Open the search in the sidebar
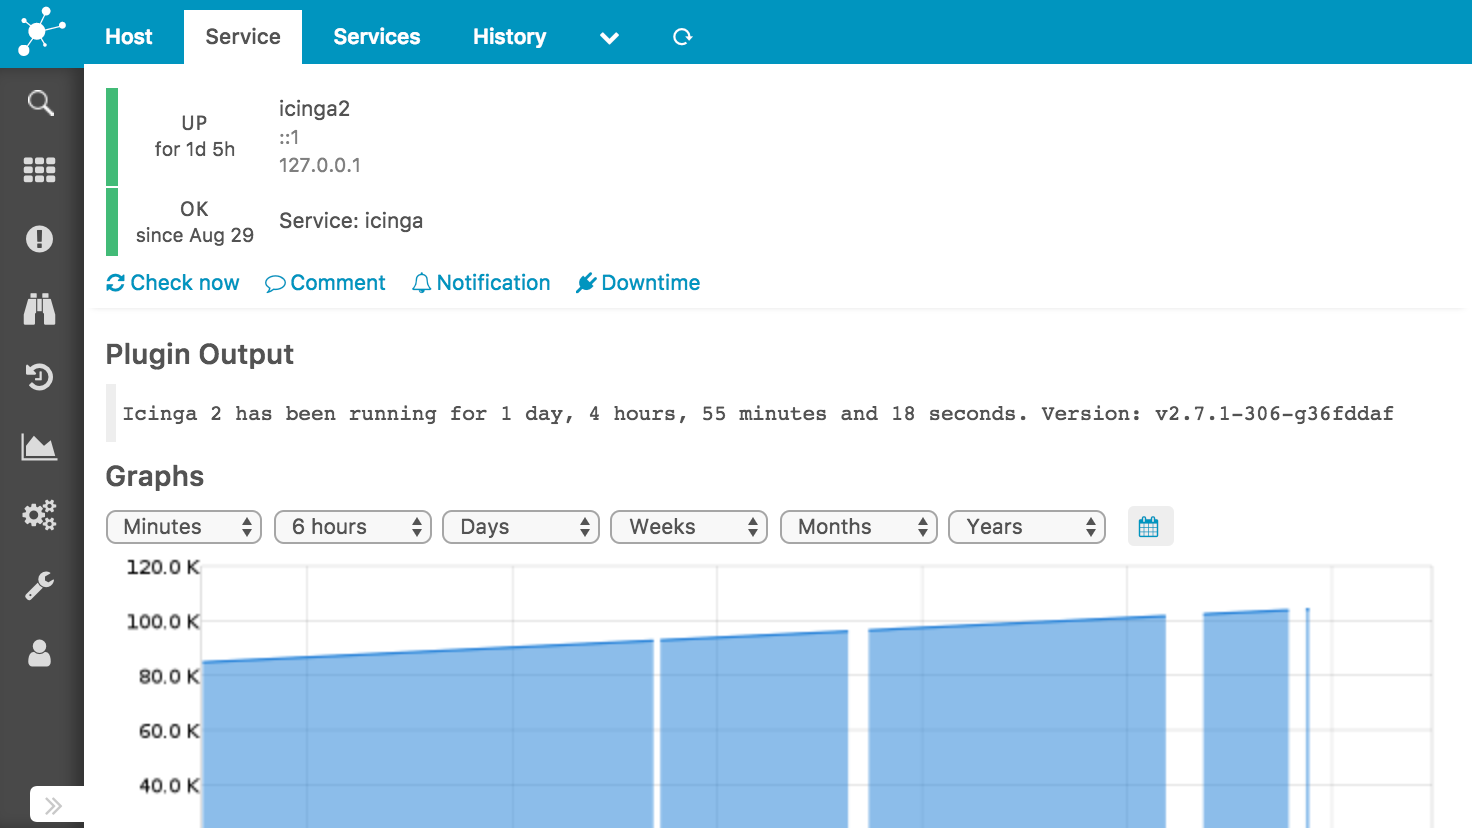 [x=39, y=103]
